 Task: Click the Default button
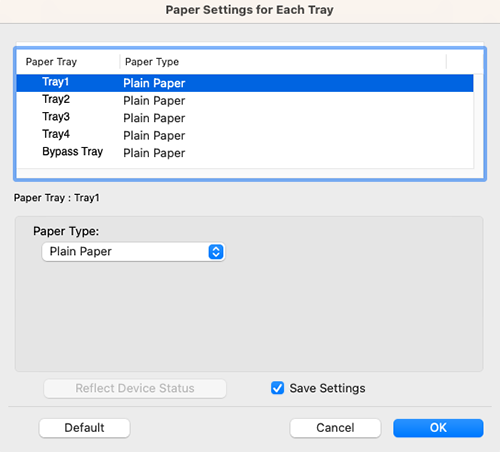pyautogui.click(x=84, y=428)
